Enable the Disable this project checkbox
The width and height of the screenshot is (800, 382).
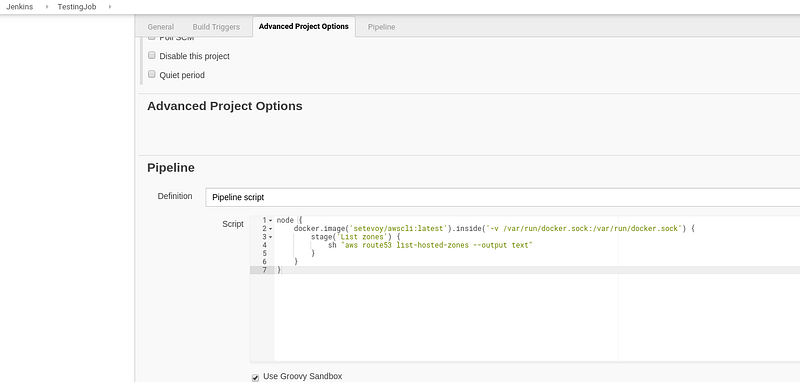(152, 55)
